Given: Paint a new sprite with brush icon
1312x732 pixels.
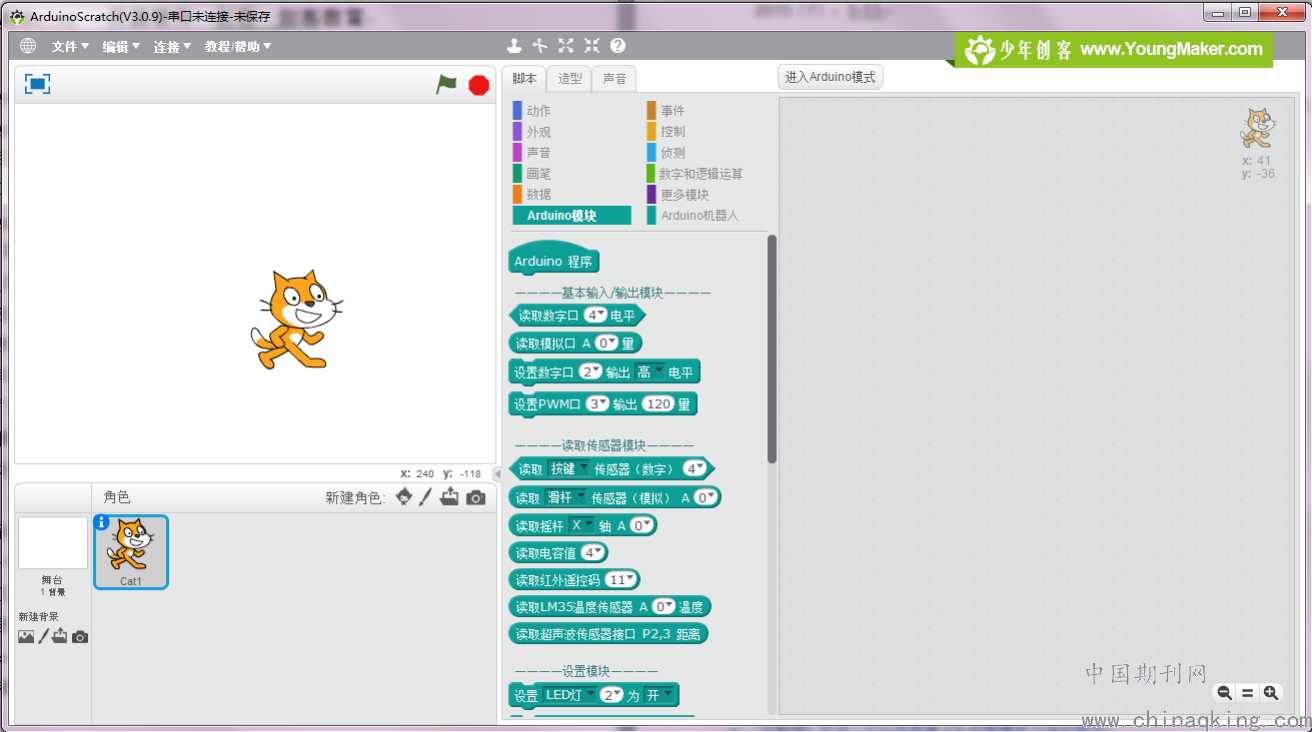Looking at the screenshot, I should pos(426,497).
